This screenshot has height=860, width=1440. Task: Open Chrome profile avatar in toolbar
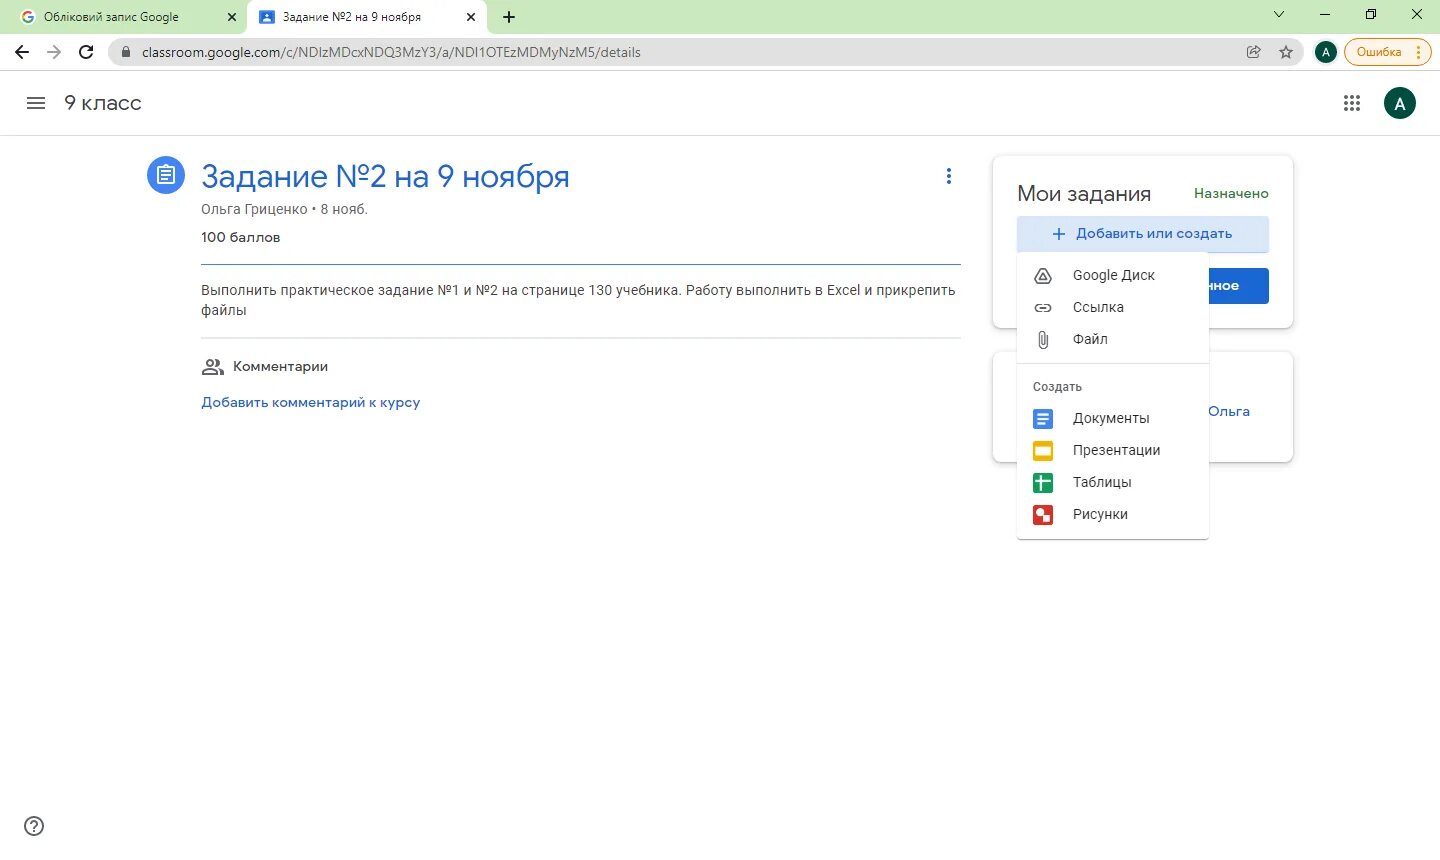click(x=1326, y=52)
